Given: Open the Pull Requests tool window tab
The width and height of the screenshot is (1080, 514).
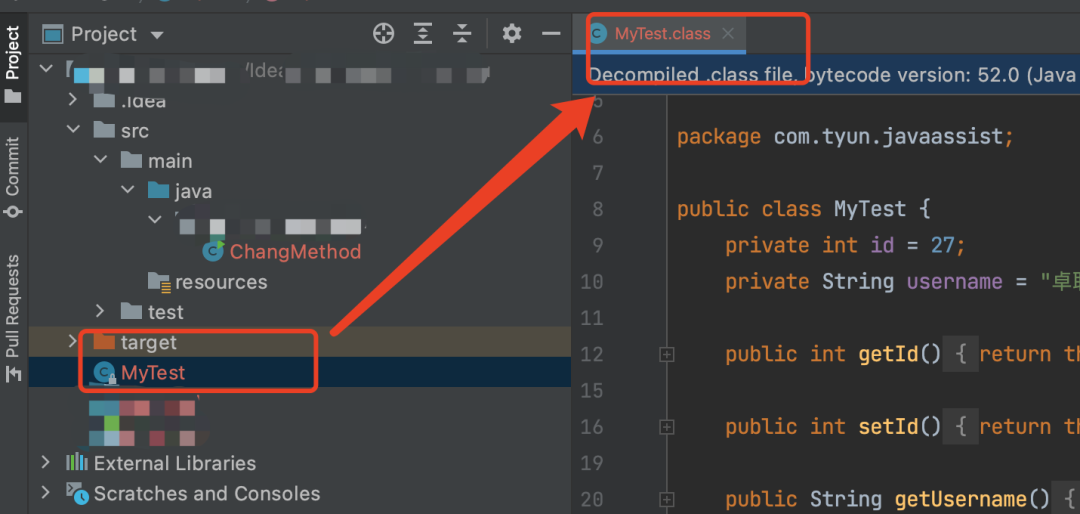Looking at the screenshot, I should 12,318.
